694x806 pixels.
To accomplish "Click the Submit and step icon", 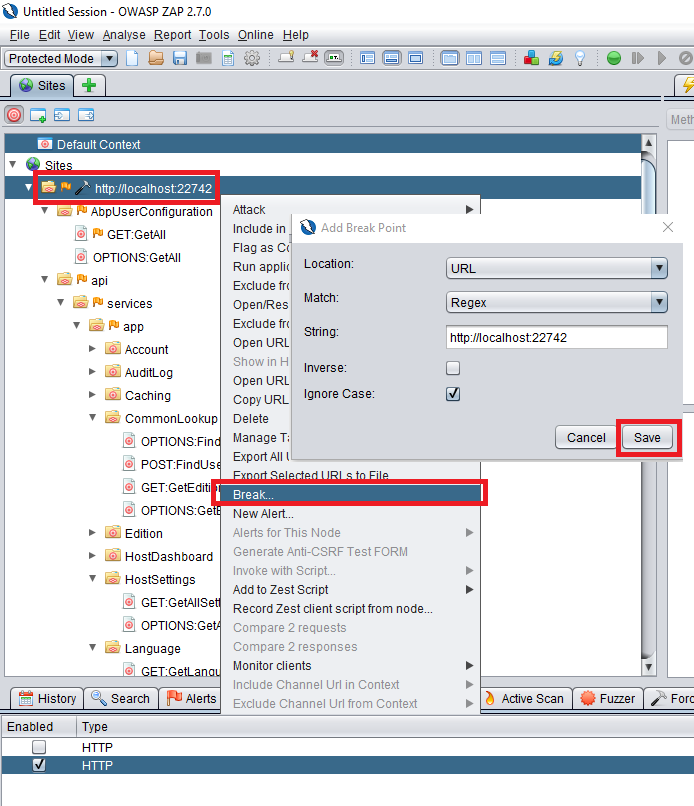I will (637, 58).
